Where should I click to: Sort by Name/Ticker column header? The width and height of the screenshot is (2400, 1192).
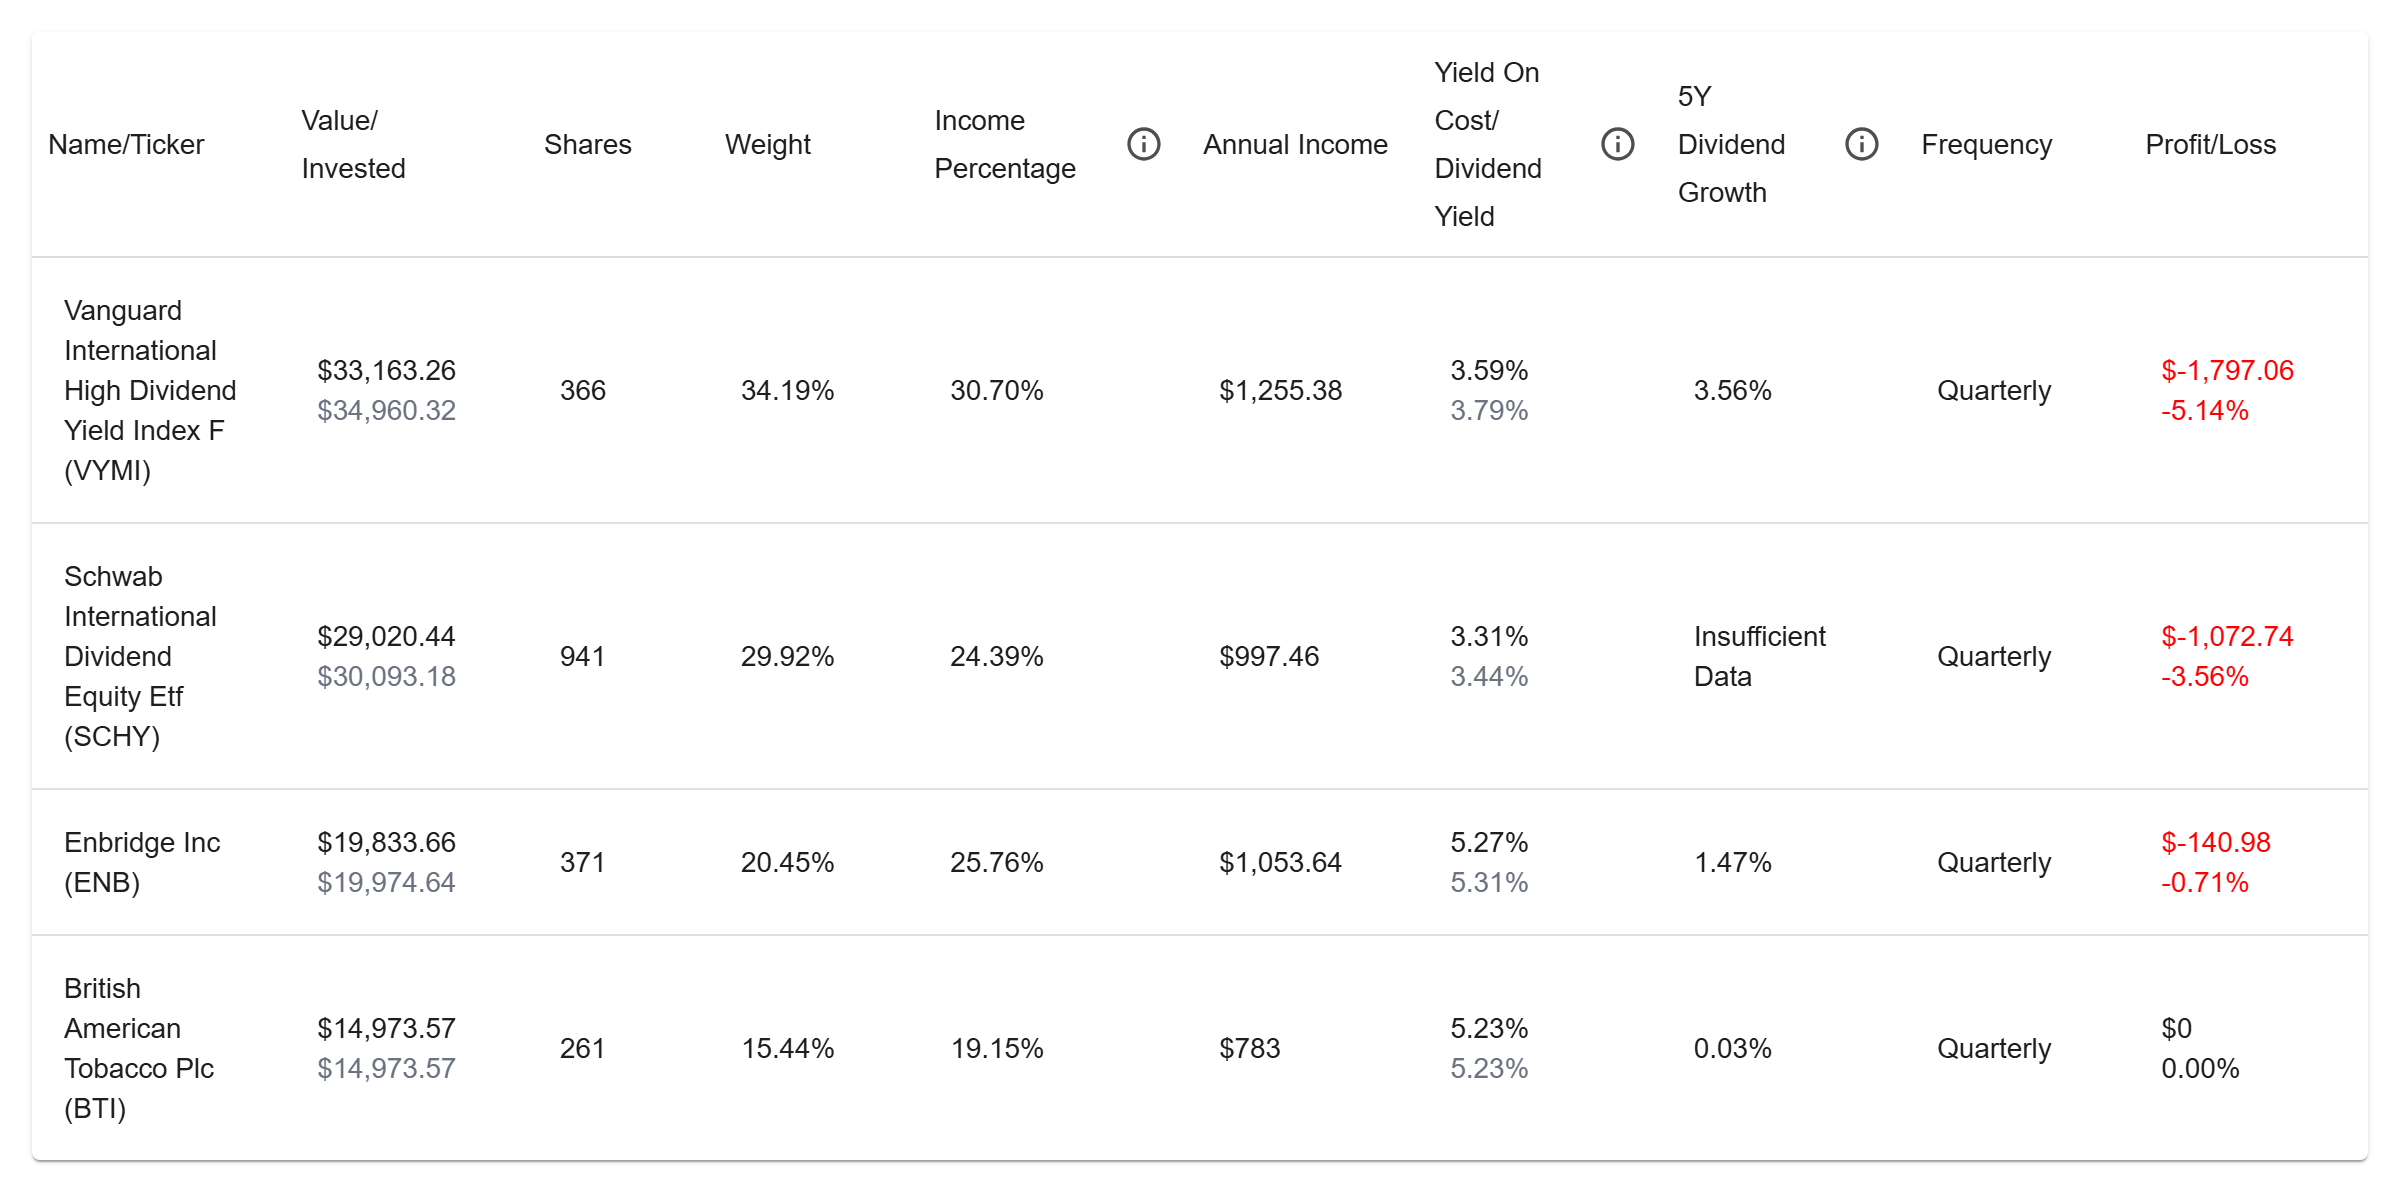[x=126, y=144]
